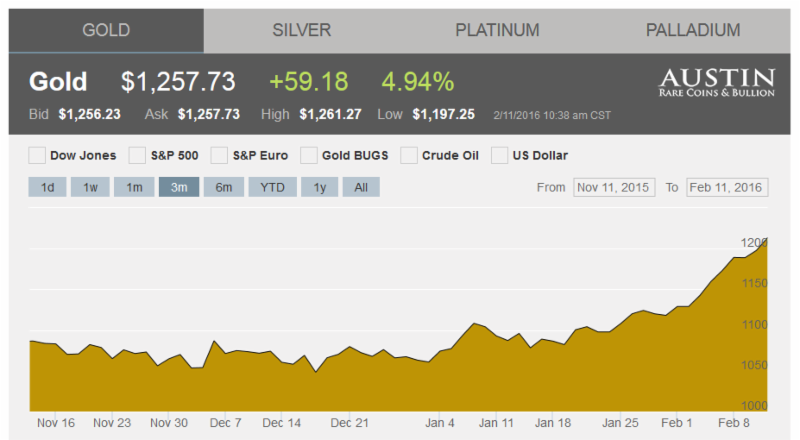Switch to the Silver tab

tap(301, 30)
